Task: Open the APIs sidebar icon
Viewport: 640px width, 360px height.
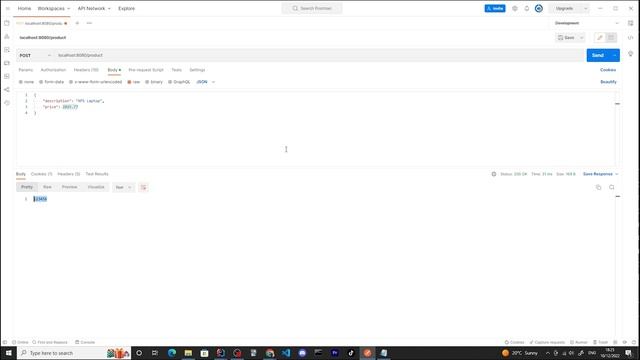Action: (7, 37)
